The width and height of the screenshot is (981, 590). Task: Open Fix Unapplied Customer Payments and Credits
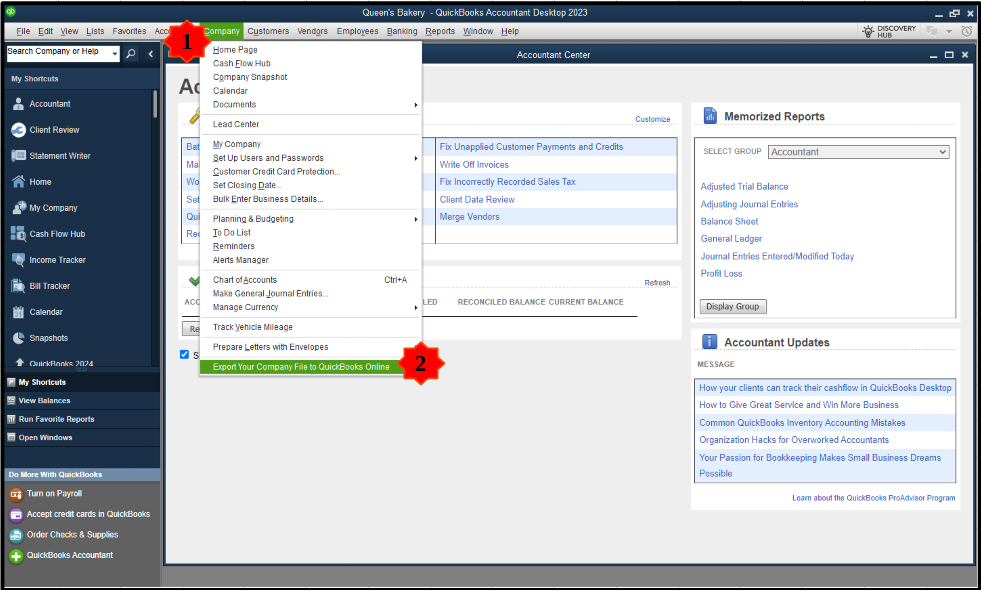coord(531,147)
